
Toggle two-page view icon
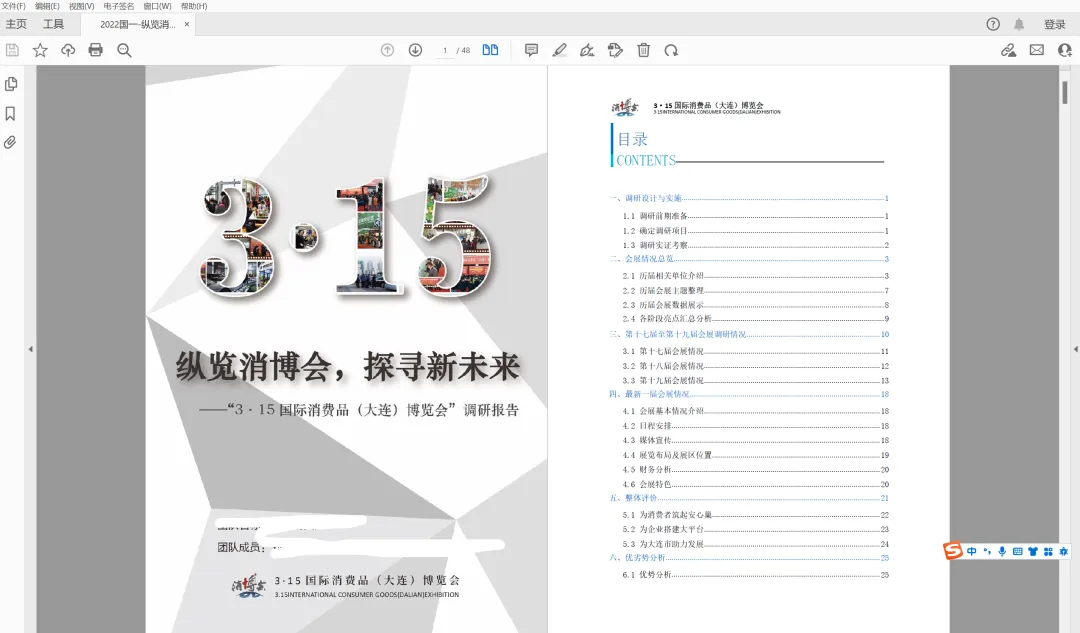pyautogui.click(x=490, y=50)
